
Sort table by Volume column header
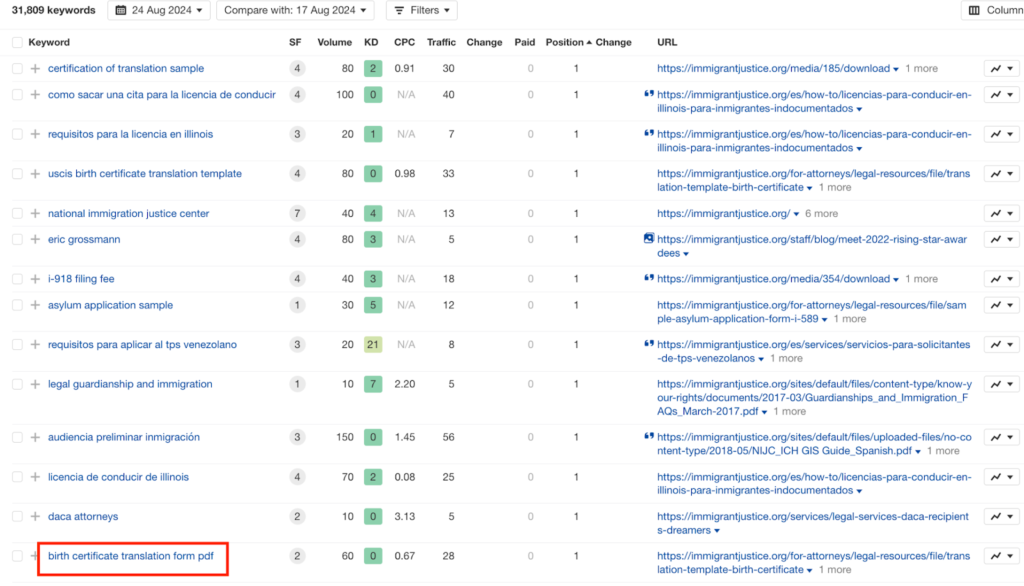[334, 43]
